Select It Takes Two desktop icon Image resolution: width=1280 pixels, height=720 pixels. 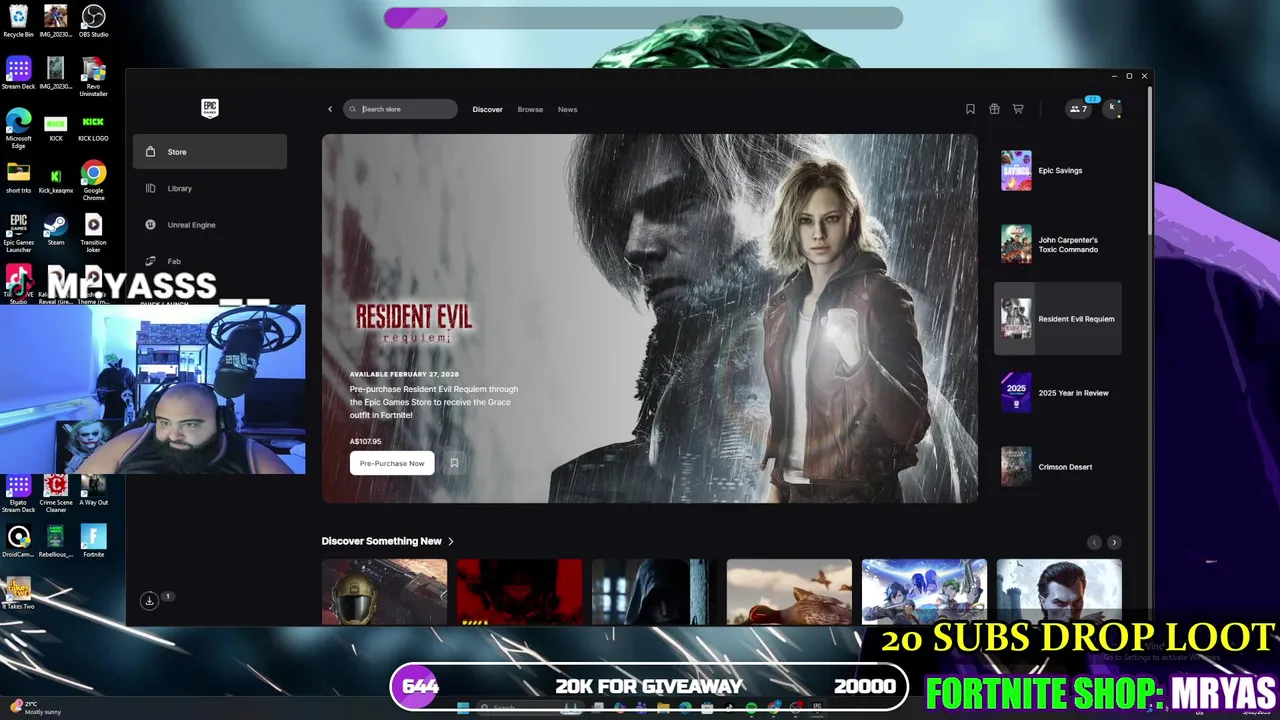[18, 593]
